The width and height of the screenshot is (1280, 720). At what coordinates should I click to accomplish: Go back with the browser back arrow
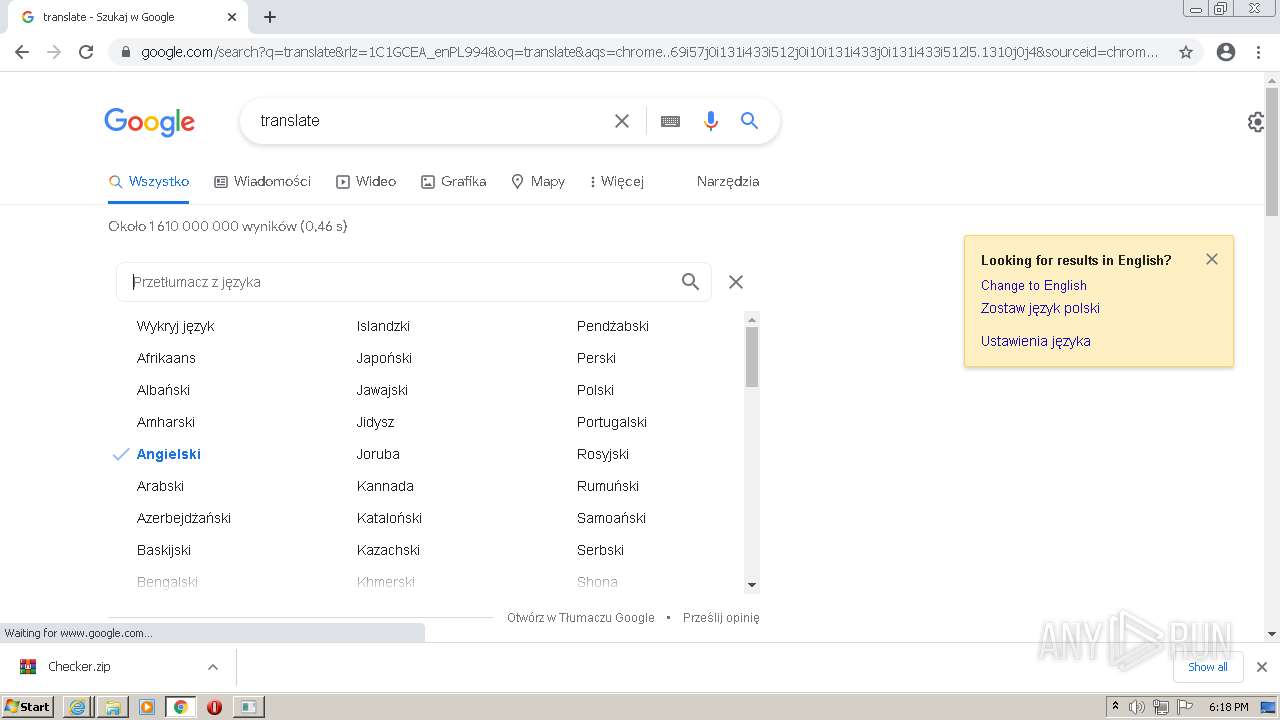(22, 52)
